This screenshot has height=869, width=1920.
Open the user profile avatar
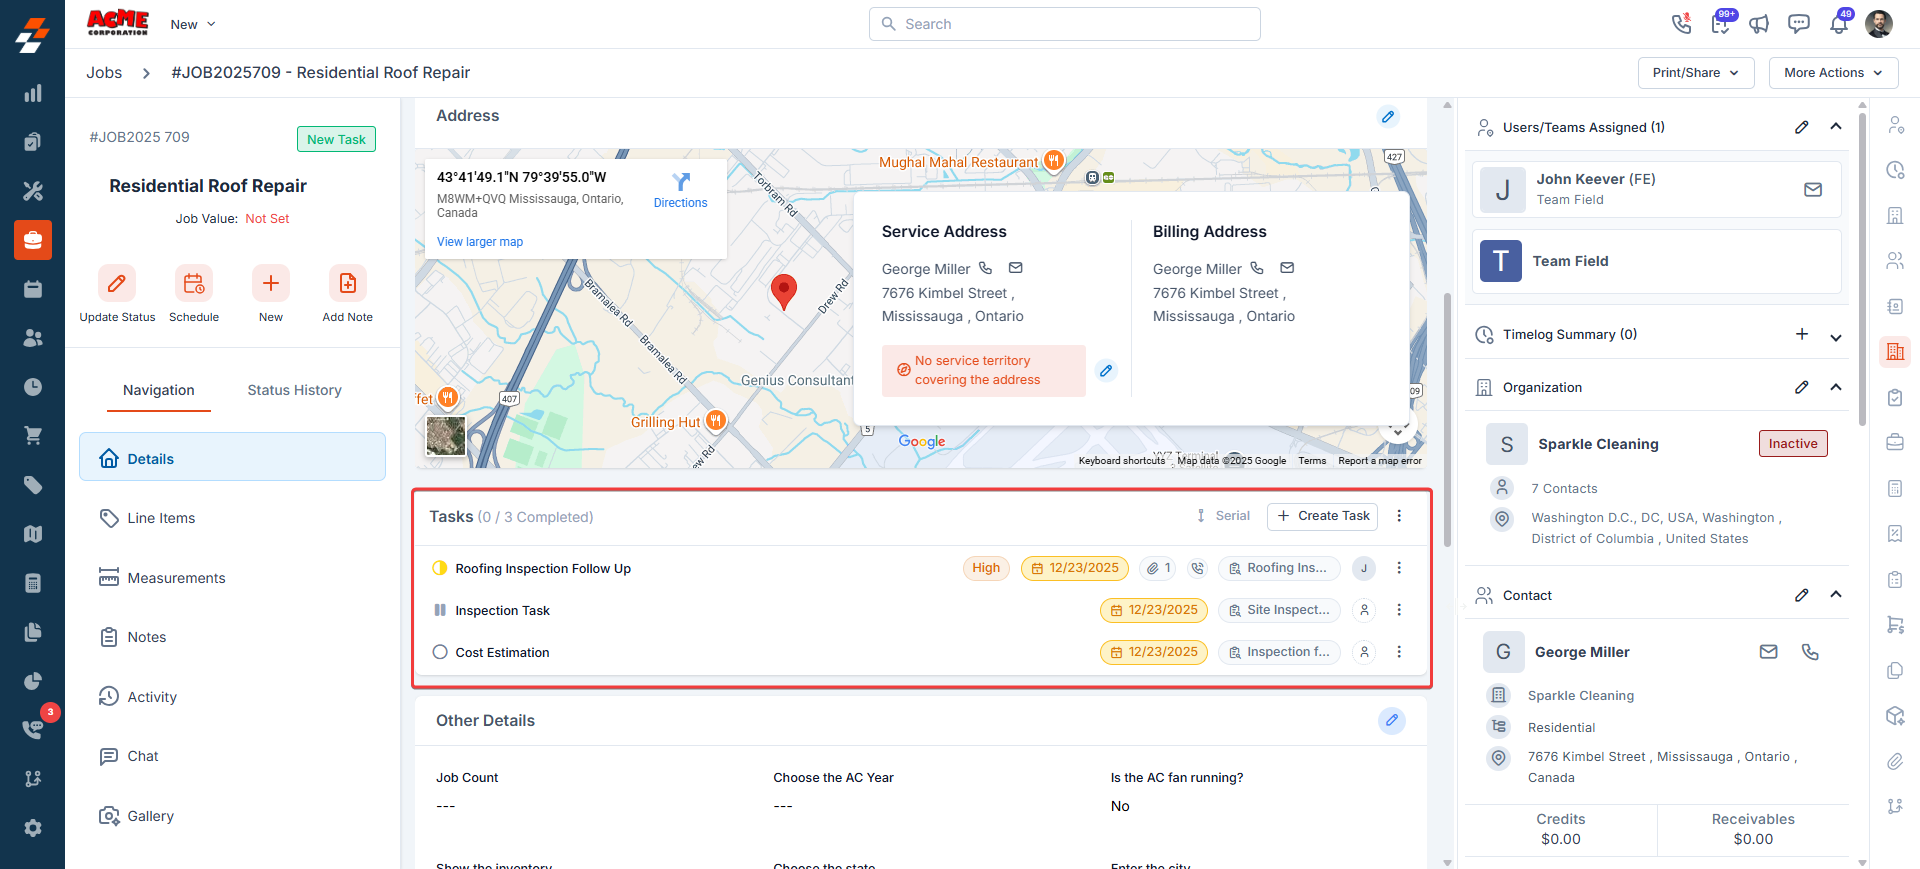coord(1879,23)
